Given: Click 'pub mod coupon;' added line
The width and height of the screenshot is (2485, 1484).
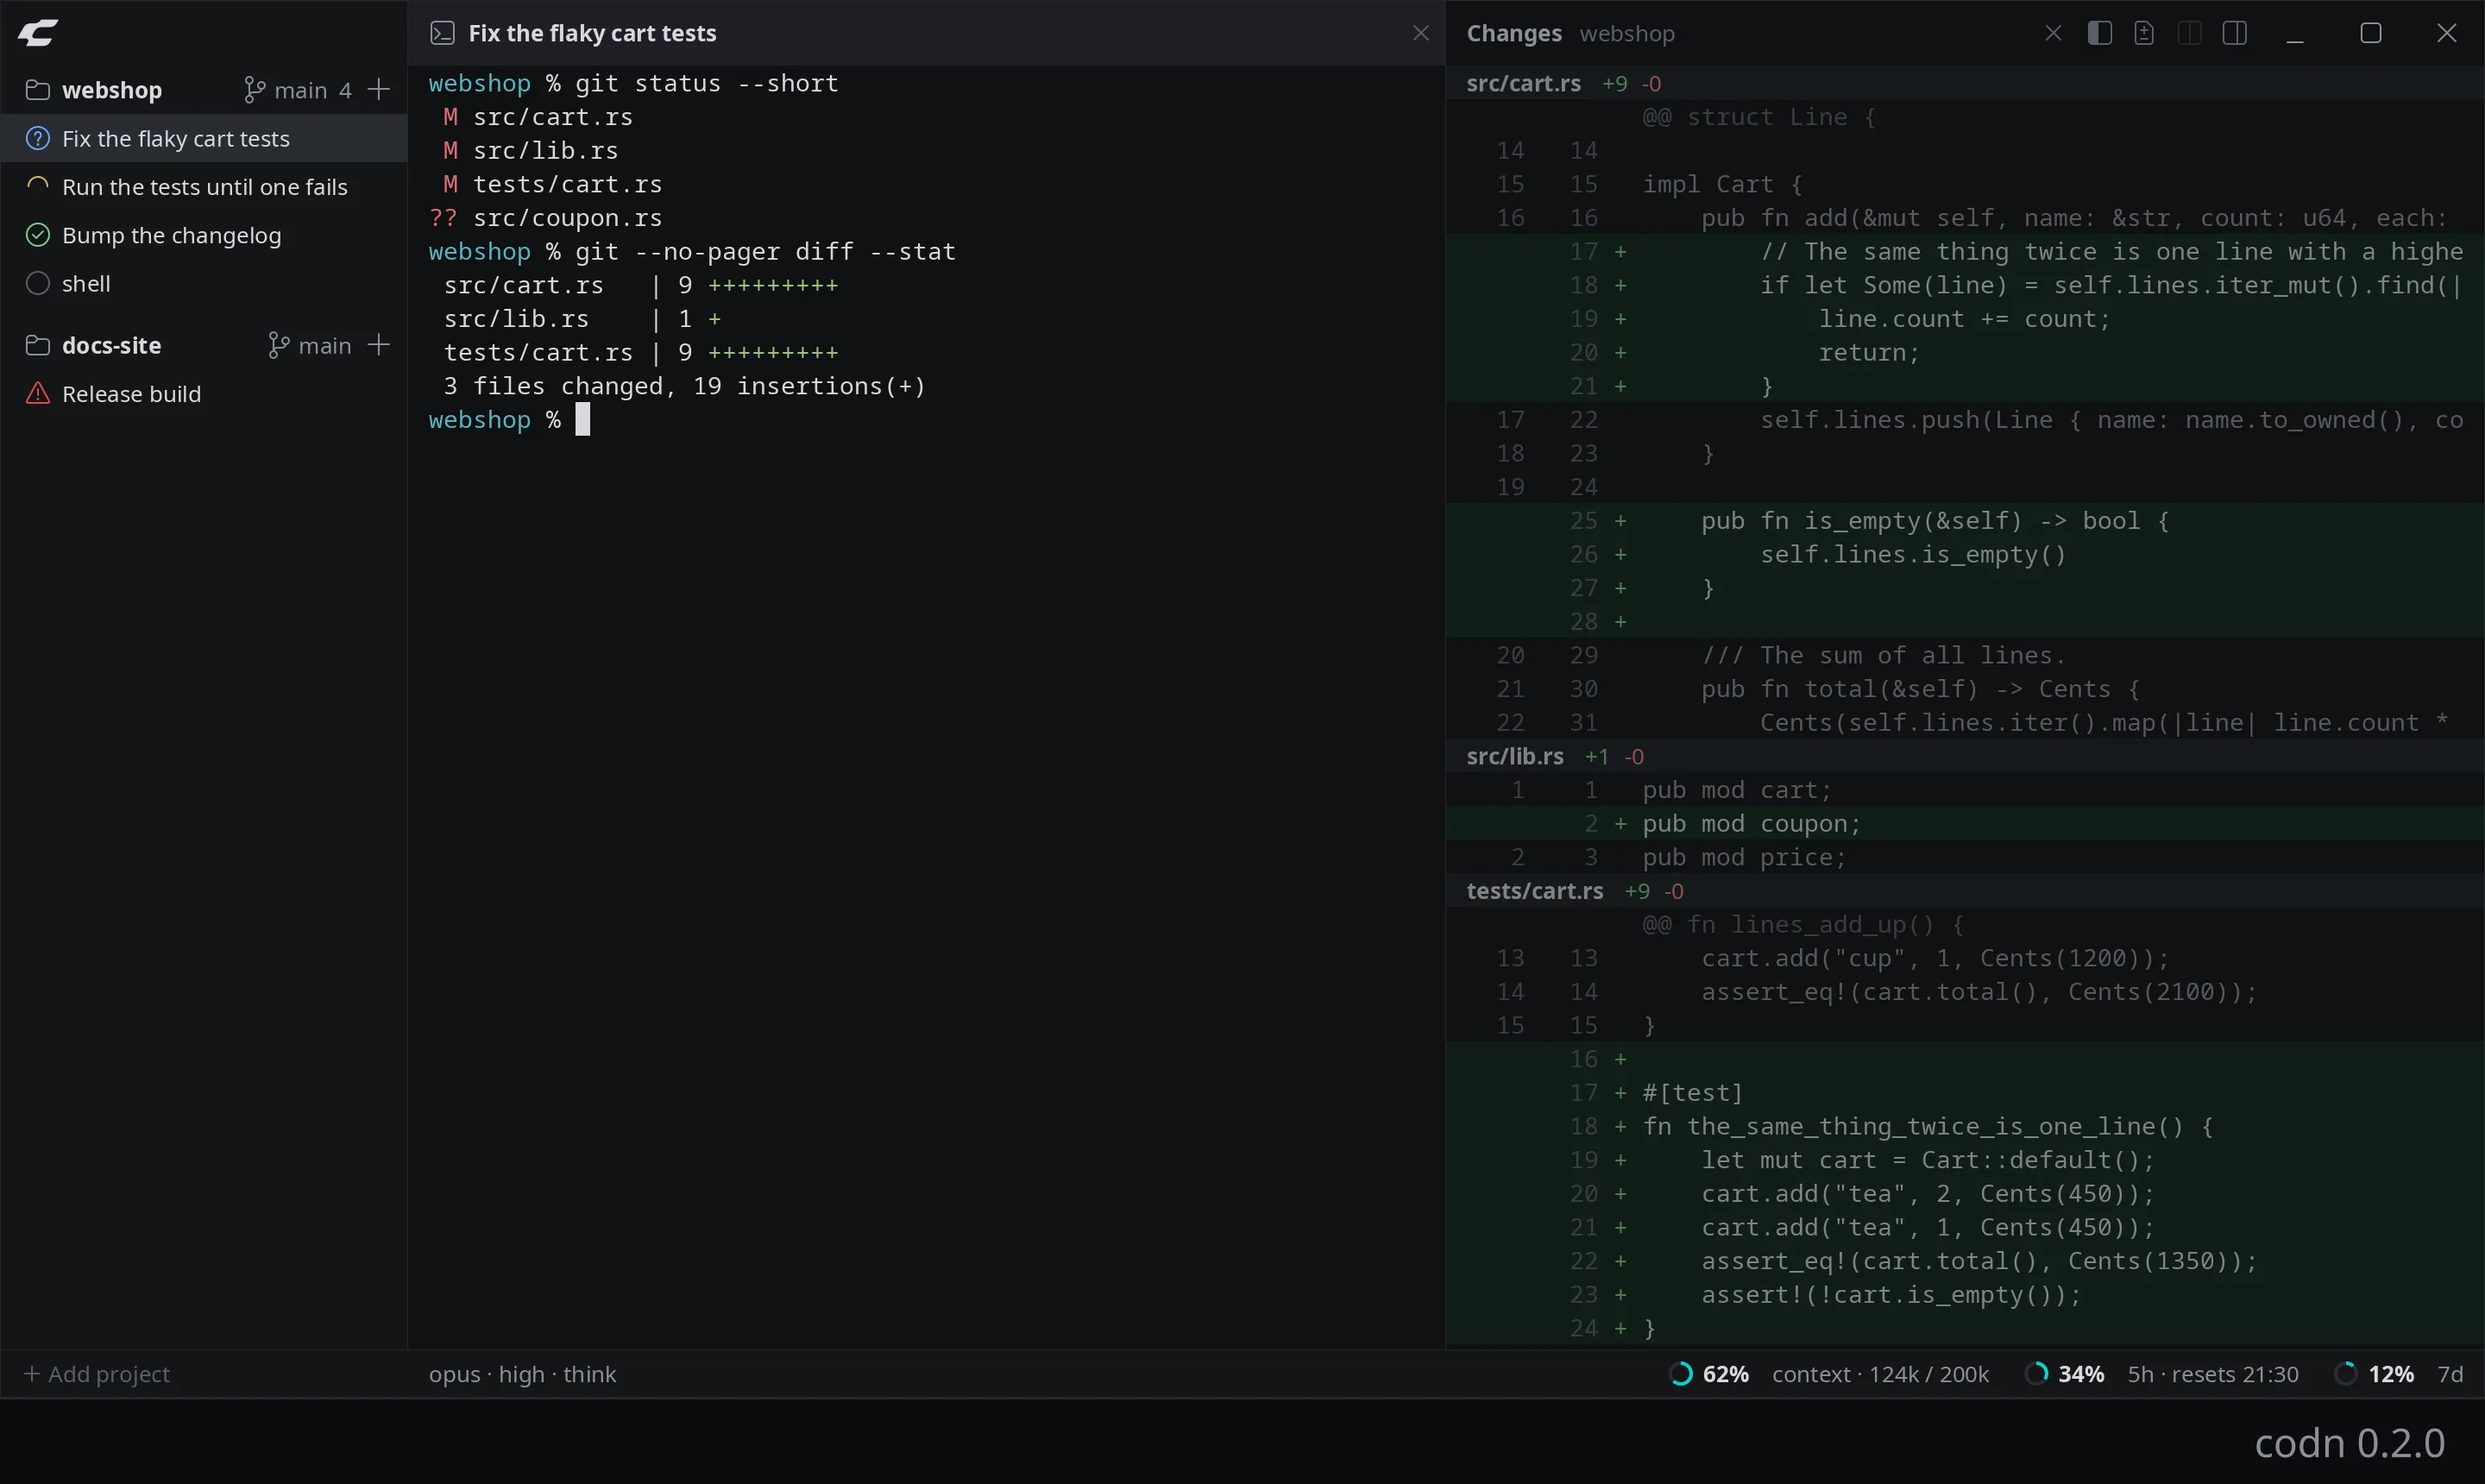Looking at the screenshot, I should (x=1965, y=824).
